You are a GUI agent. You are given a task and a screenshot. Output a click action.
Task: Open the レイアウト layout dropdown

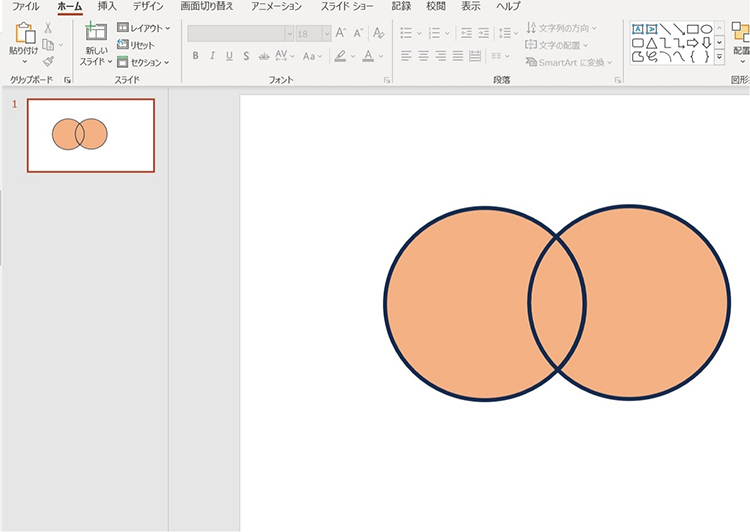pyautogui.click(x=144, y=28)
